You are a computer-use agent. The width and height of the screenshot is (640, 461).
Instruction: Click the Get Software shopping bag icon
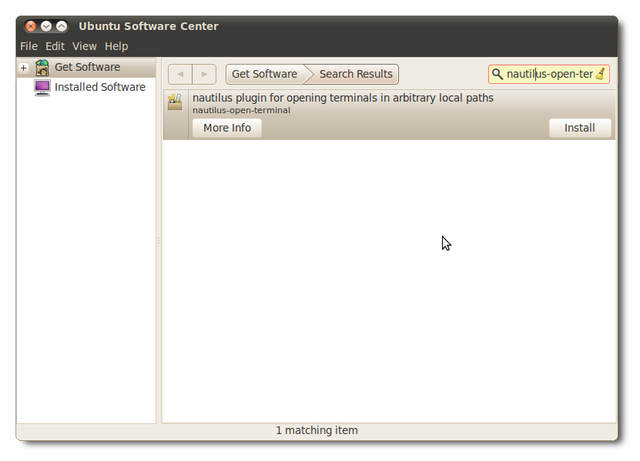[x=42, y=67]
